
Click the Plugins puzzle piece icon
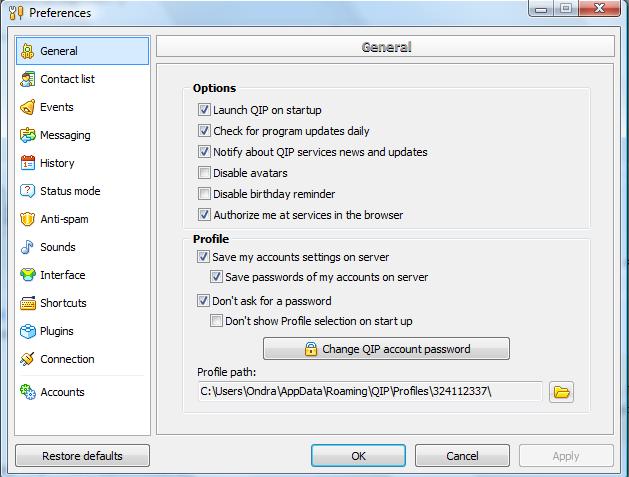(28, 332)
